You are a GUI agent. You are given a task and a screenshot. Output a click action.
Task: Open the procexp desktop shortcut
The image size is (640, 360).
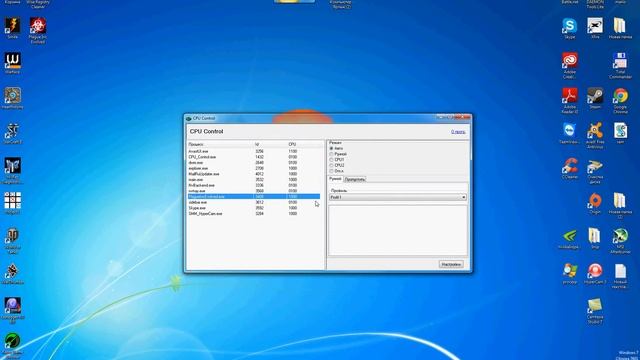[x=569, y=273]
